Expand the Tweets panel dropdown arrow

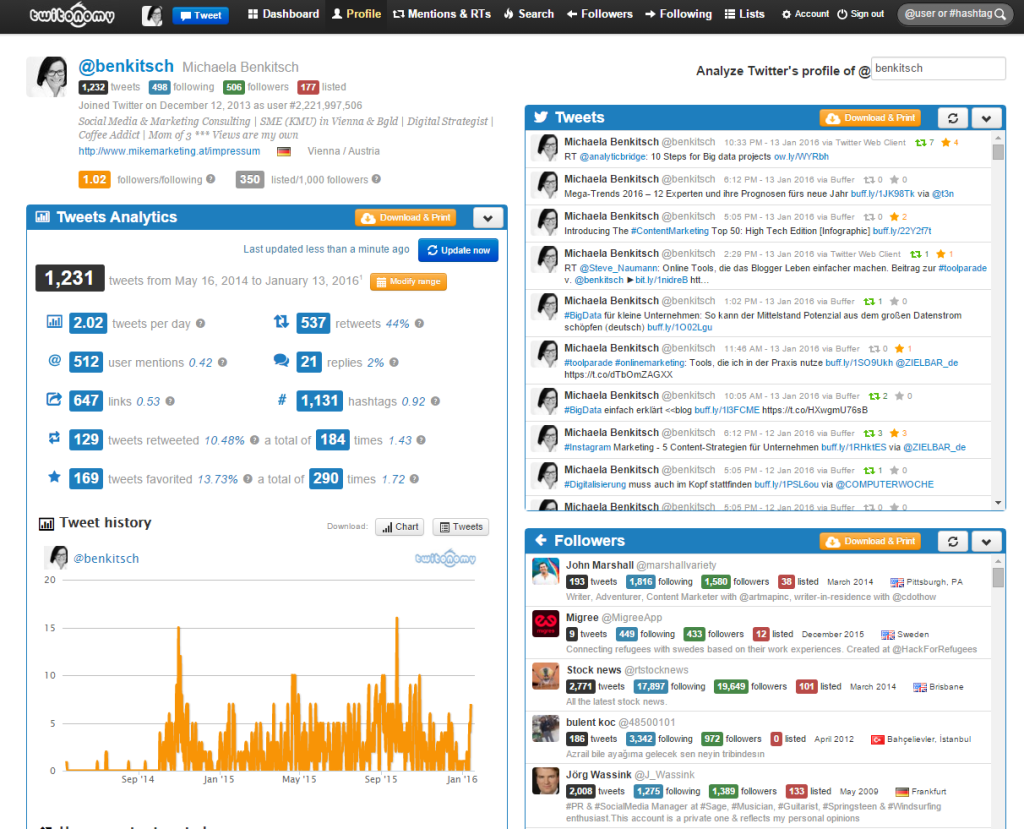point(986,118)
